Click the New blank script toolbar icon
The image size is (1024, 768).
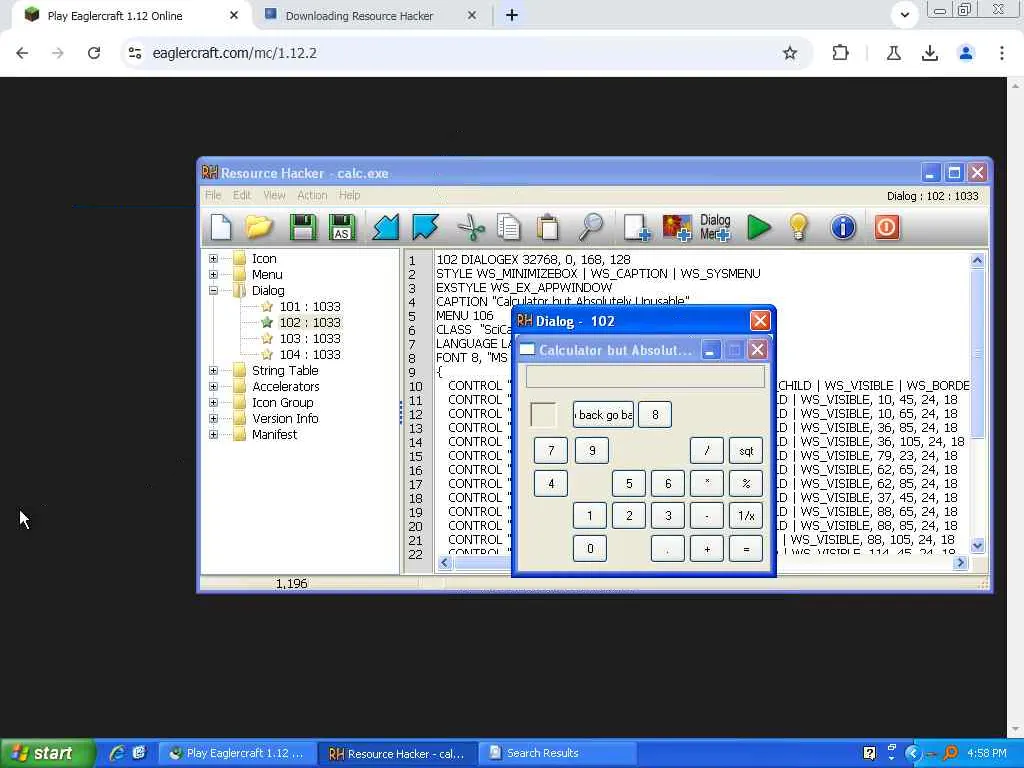[x=221, y=227]
